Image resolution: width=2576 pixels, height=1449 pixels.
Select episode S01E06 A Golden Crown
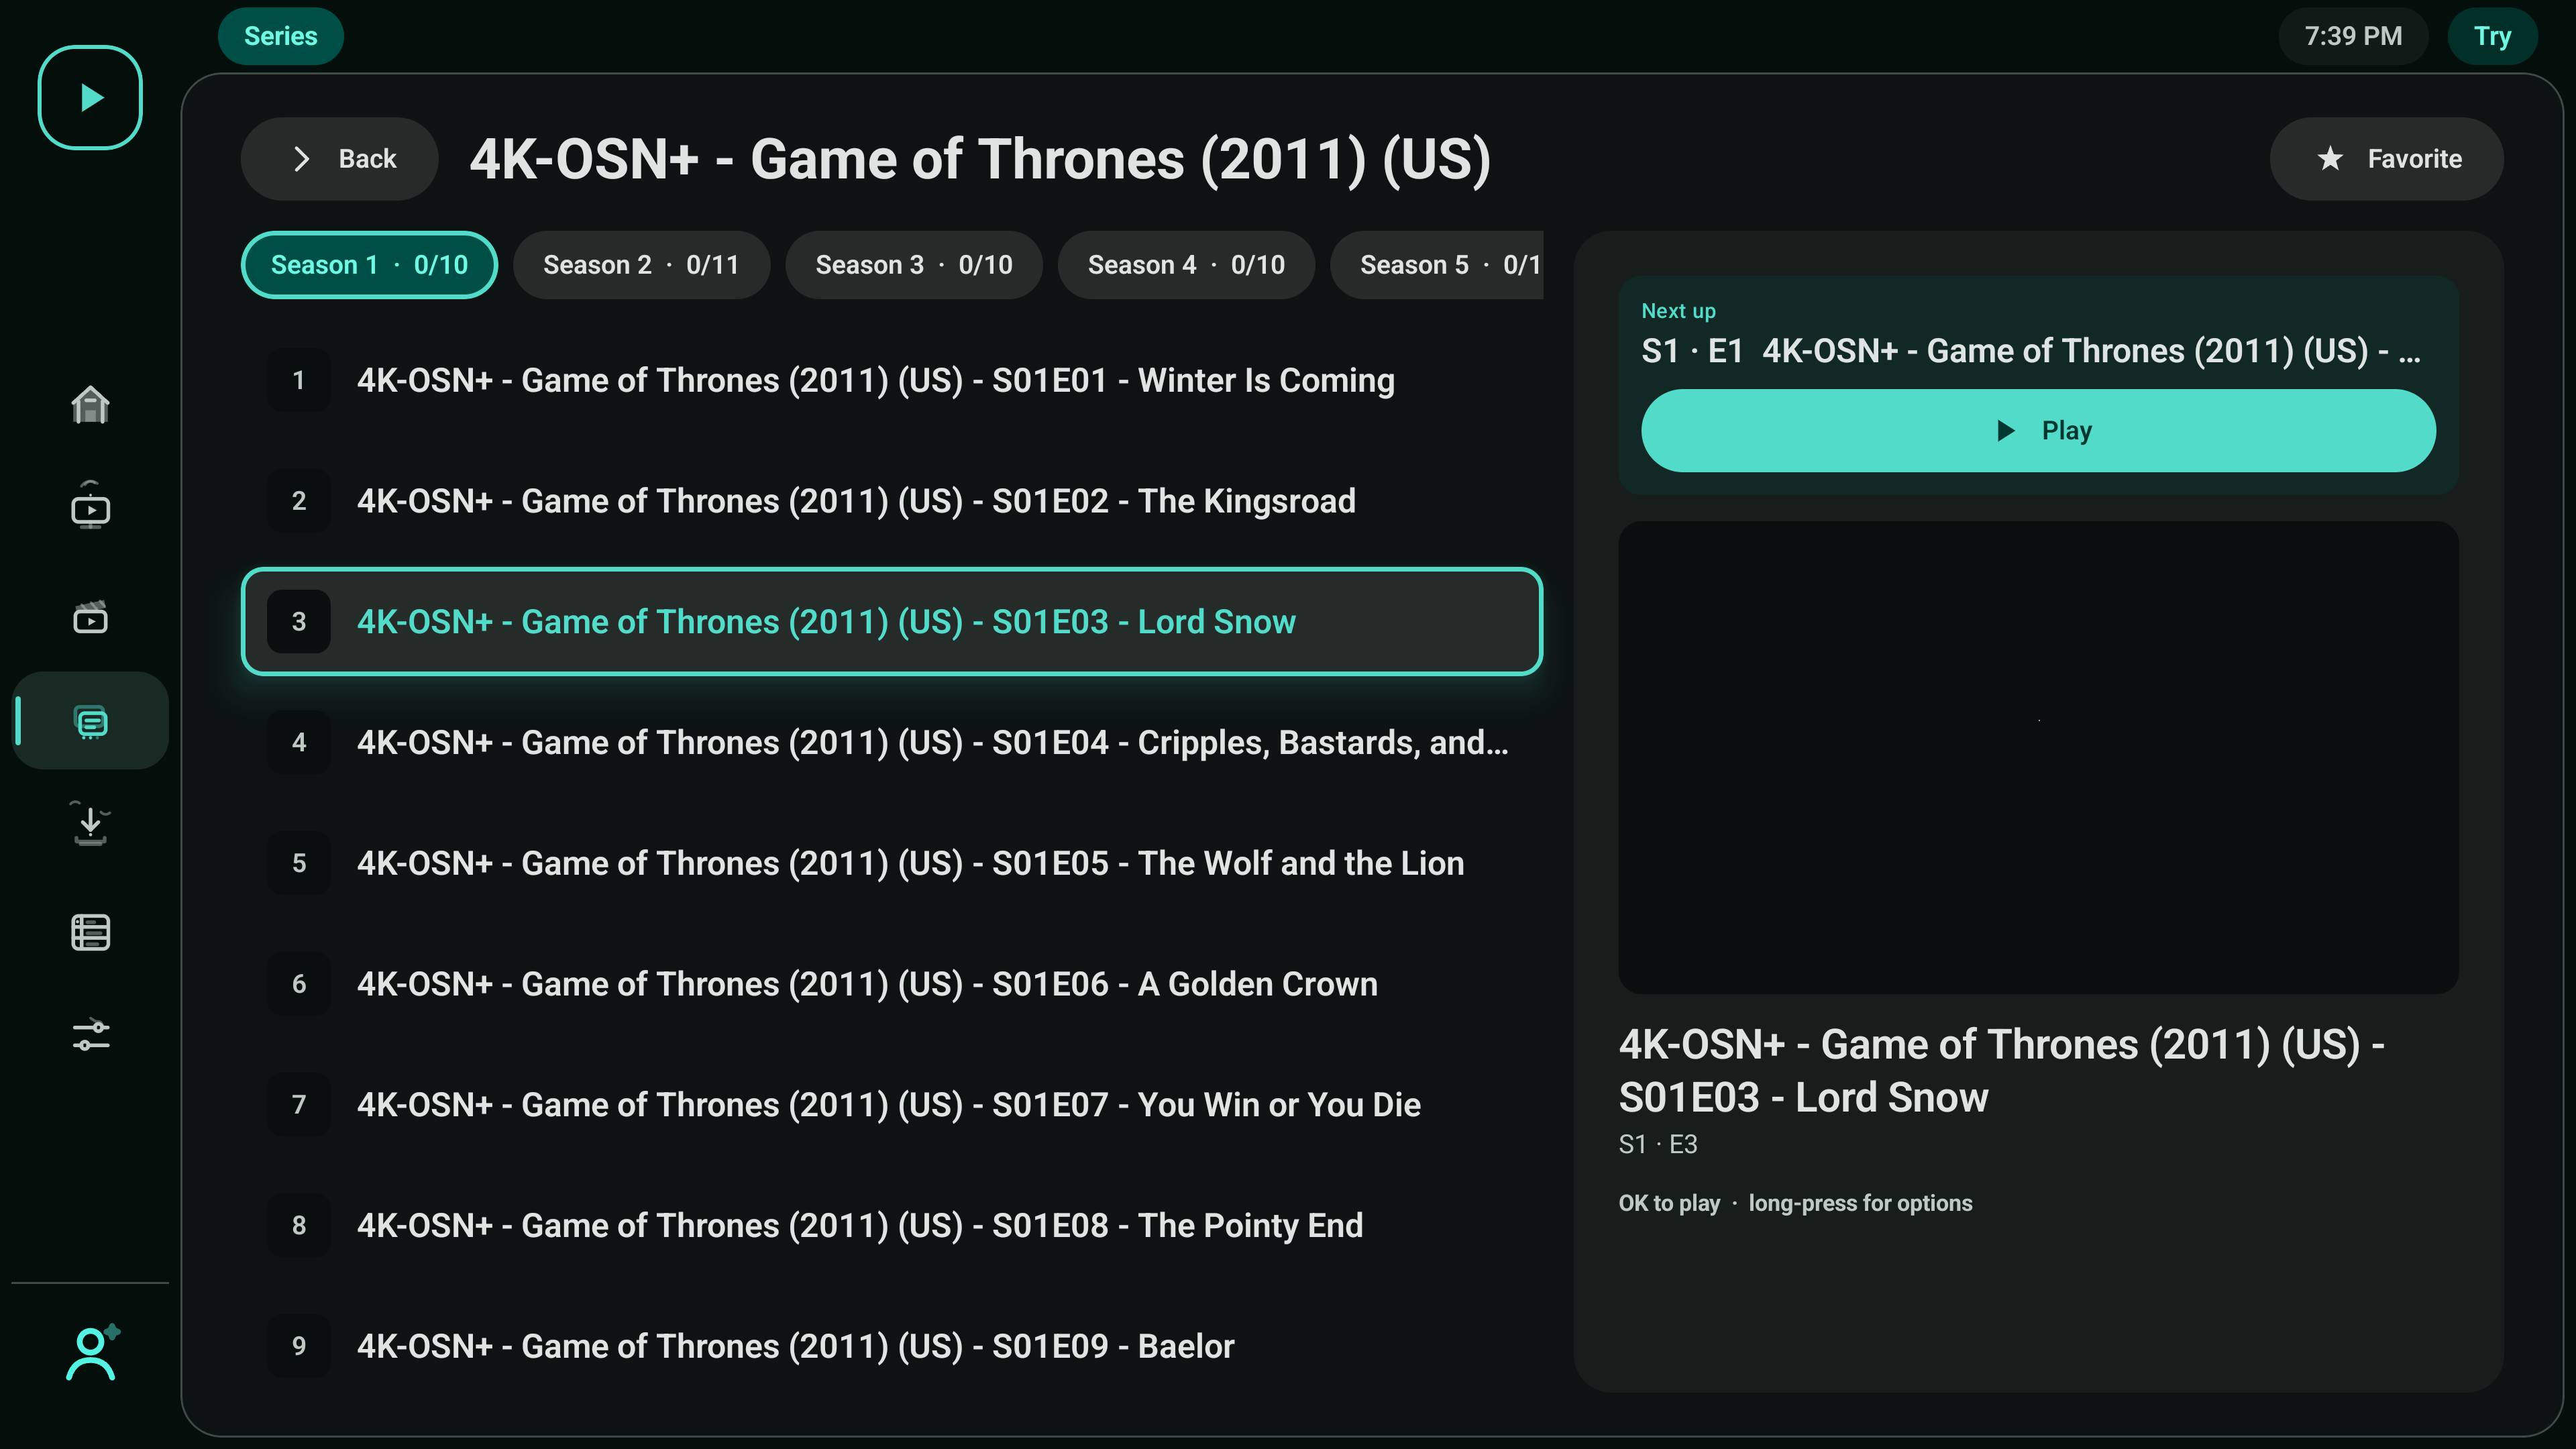pyautogui.click(x=891, y=984)
